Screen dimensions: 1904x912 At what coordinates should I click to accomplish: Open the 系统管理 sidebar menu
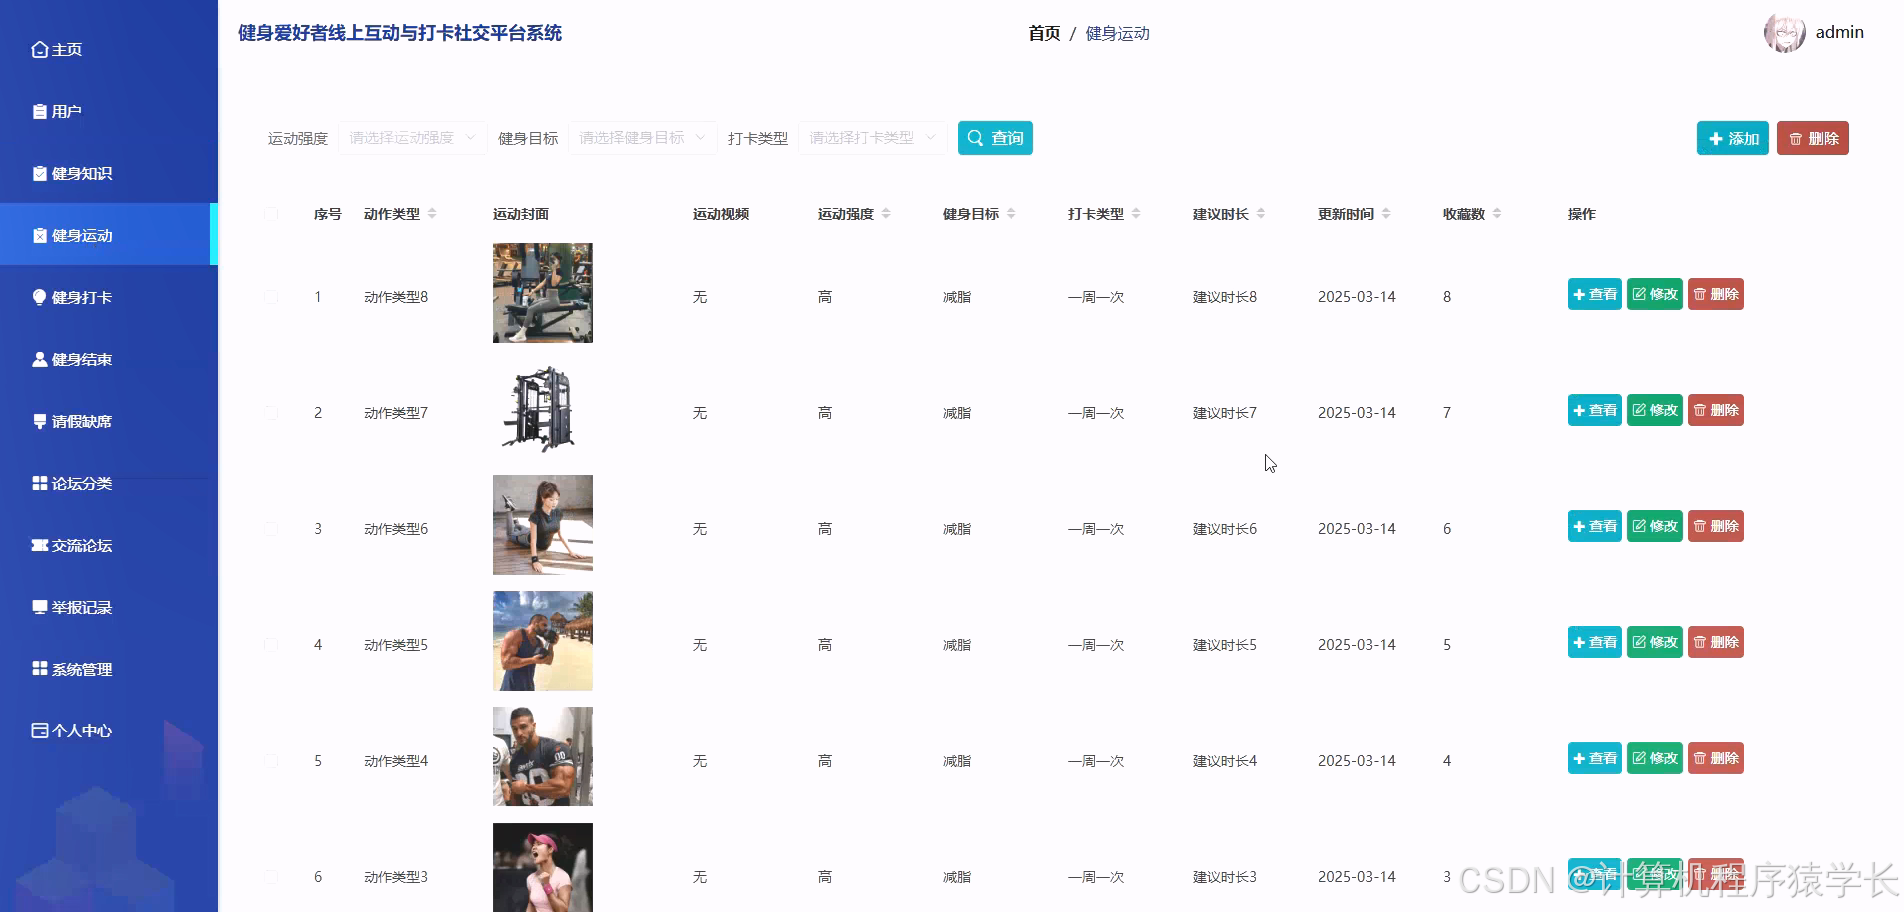[109, 669]
